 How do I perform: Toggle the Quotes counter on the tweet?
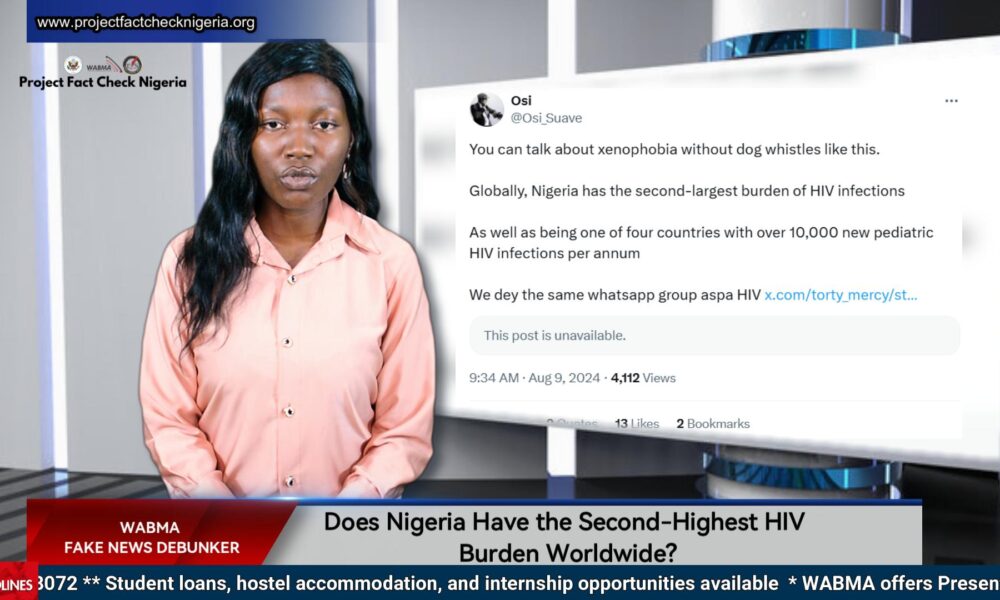pyautogui.click(x=572, y=422)
